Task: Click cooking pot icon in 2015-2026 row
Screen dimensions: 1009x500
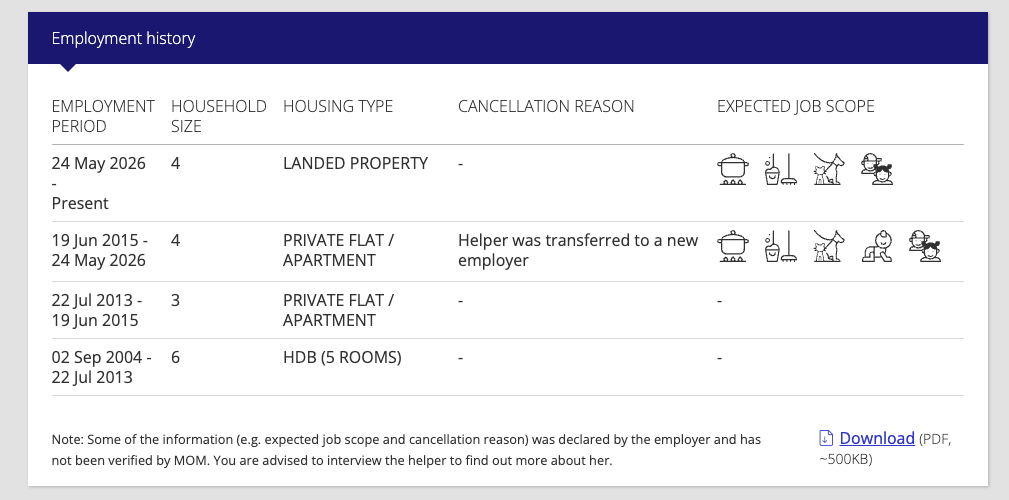Action: pyautogui.click(x=733, y=246)
